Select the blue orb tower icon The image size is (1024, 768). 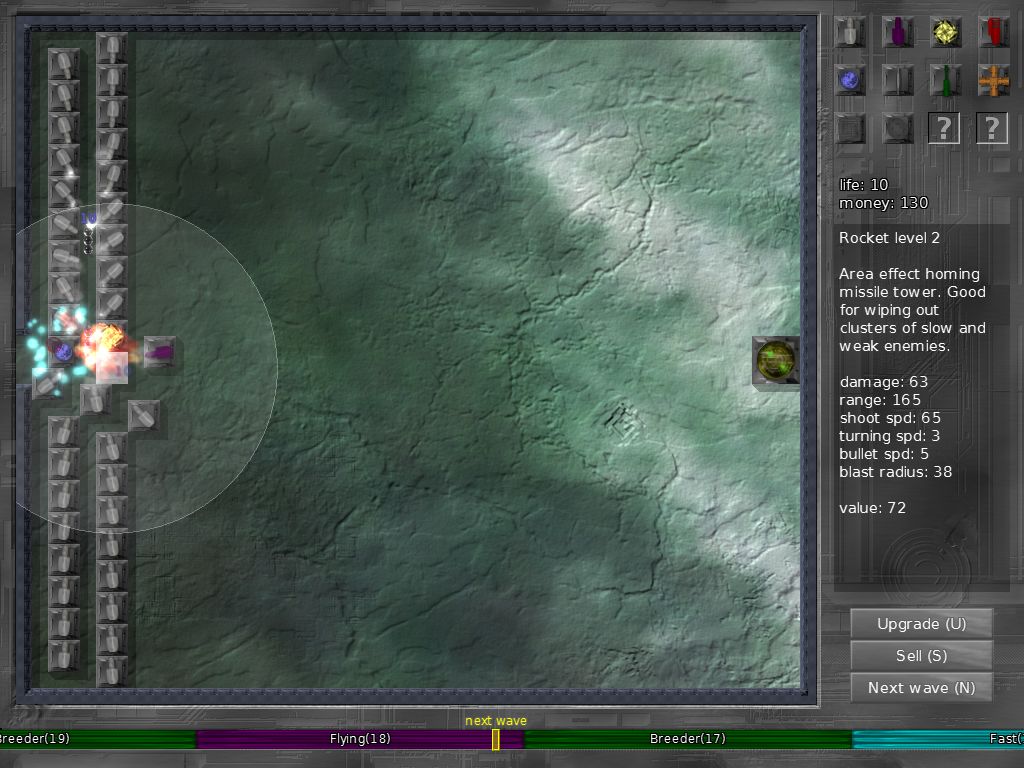850,80
